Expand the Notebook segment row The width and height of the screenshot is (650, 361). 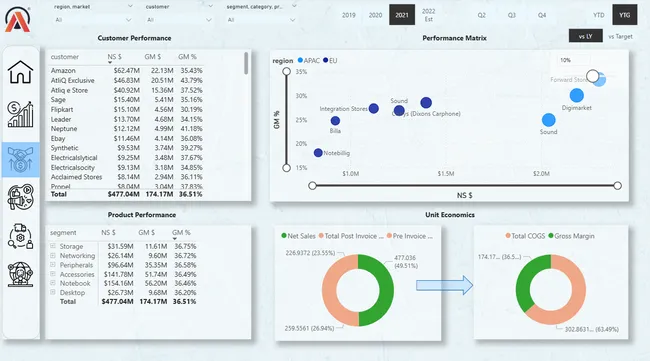click(53, 283)
